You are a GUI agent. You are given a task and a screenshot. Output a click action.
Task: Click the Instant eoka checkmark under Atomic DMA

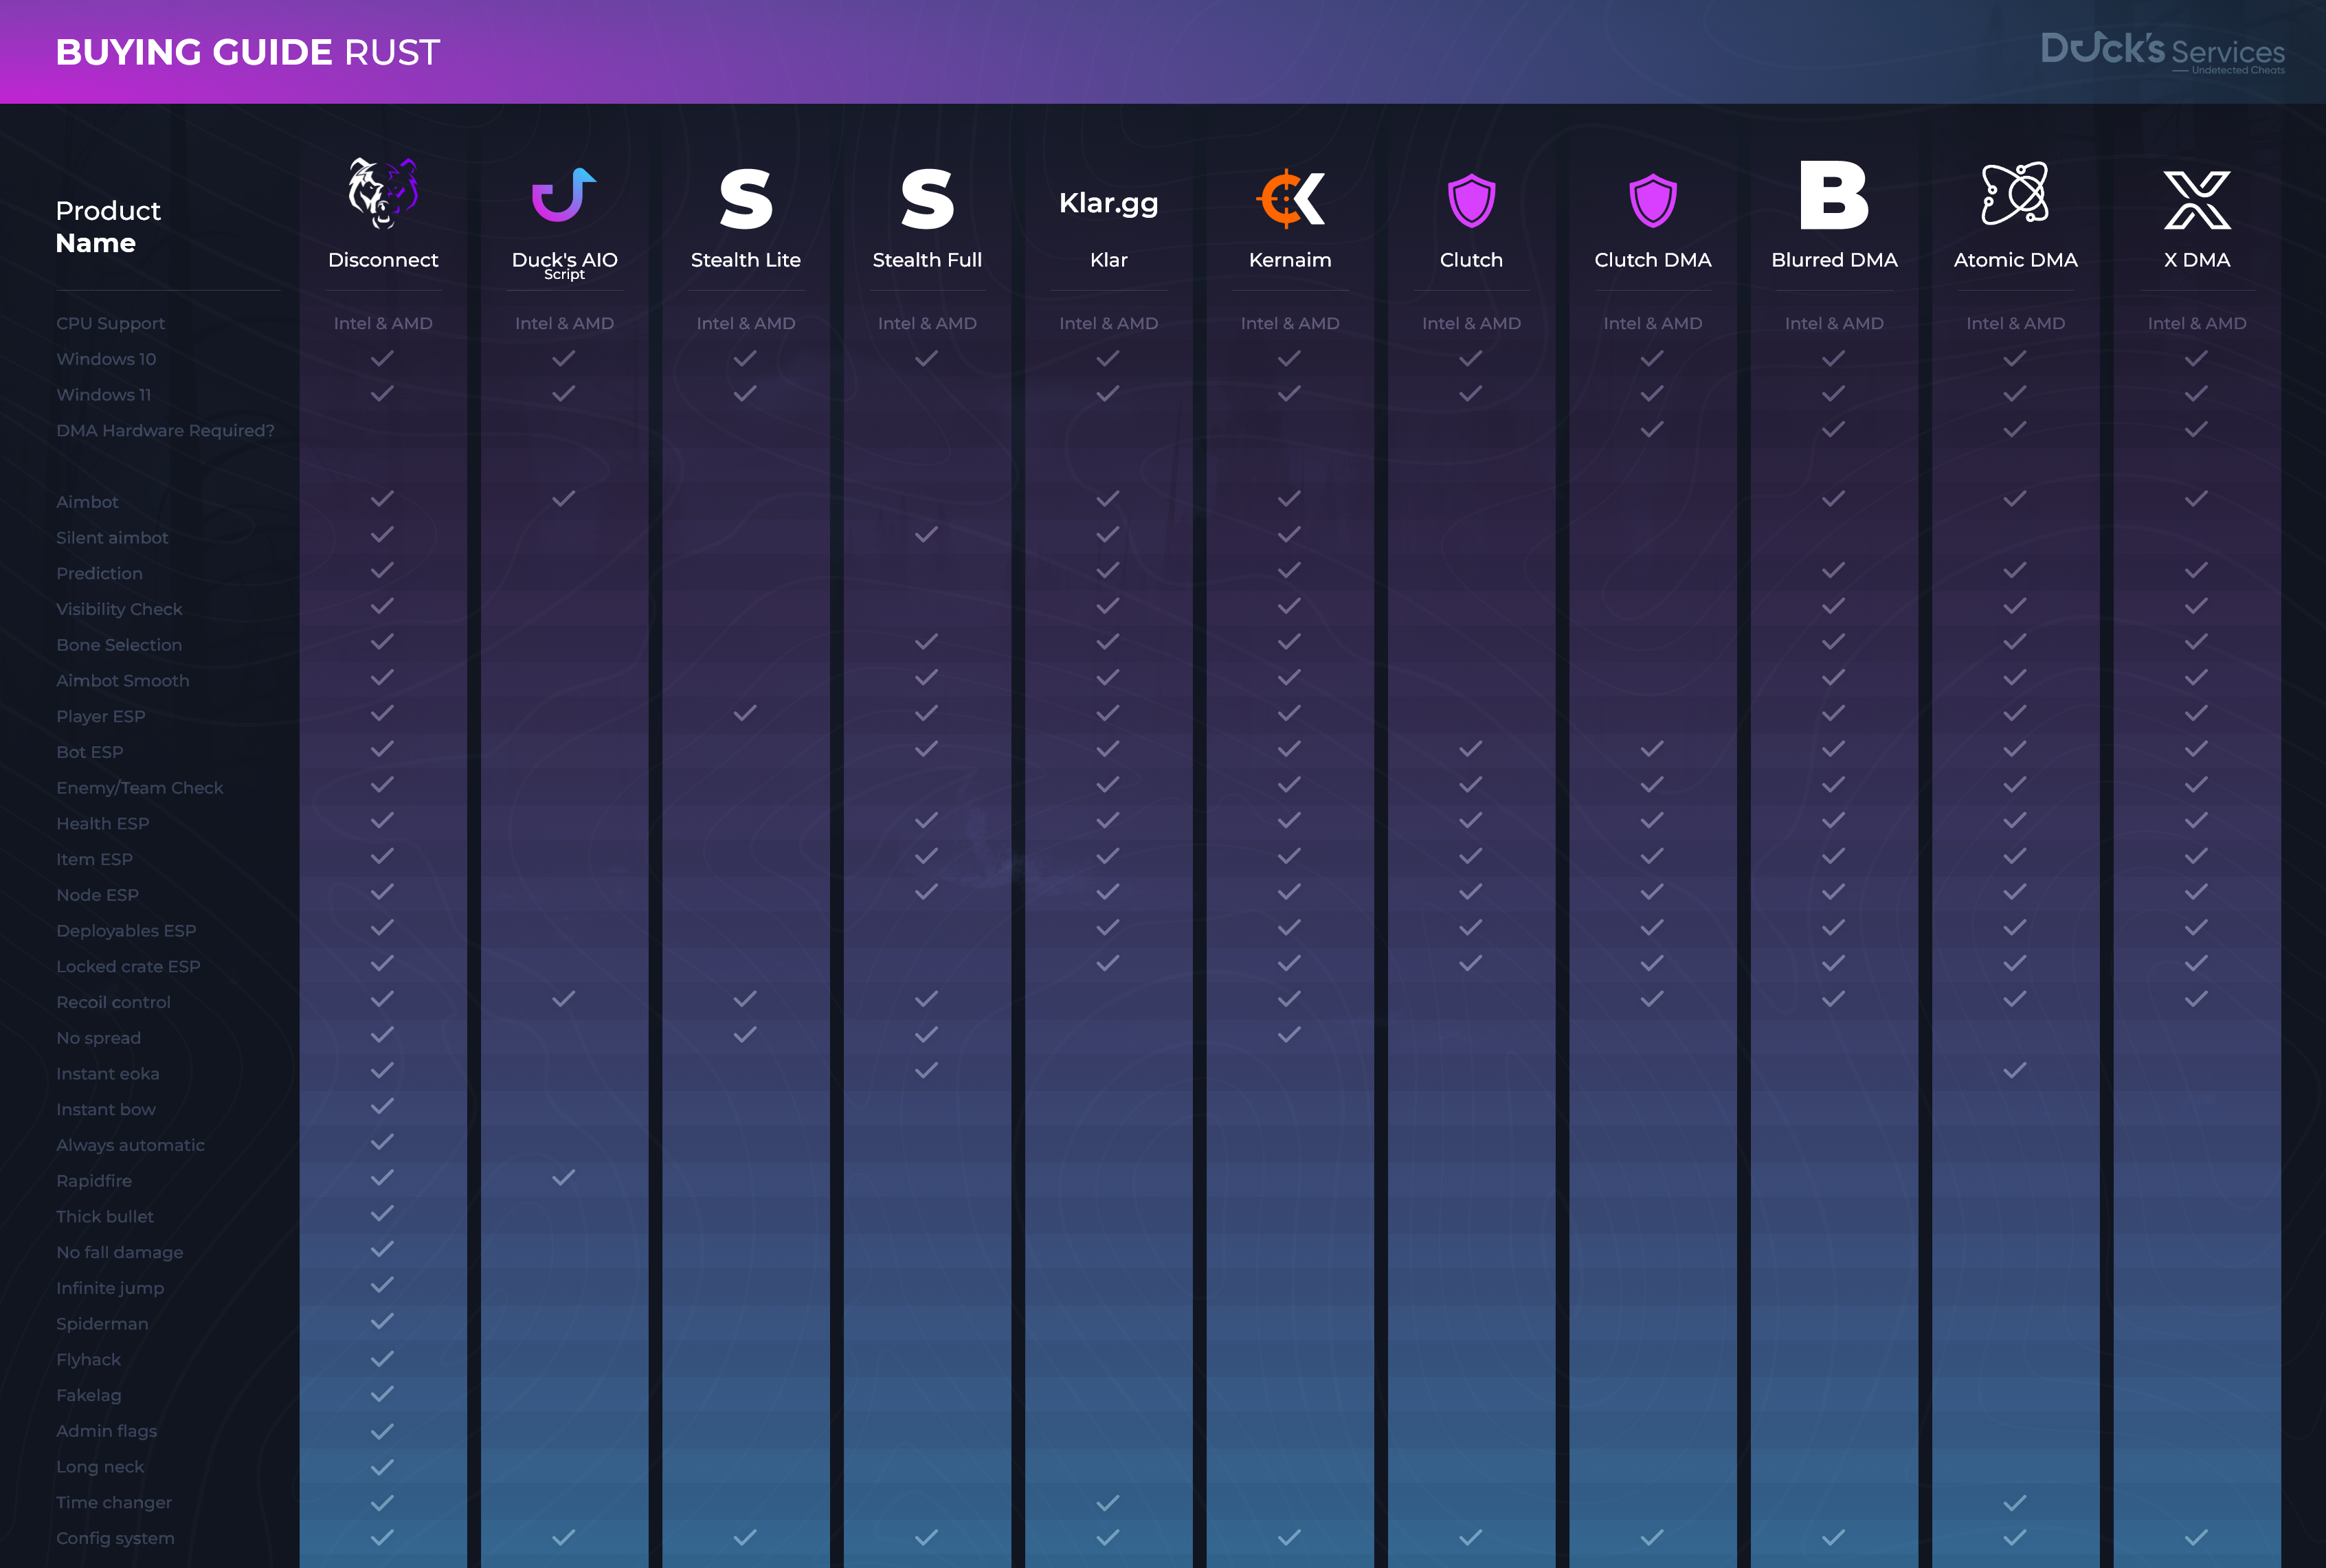2015,1070
